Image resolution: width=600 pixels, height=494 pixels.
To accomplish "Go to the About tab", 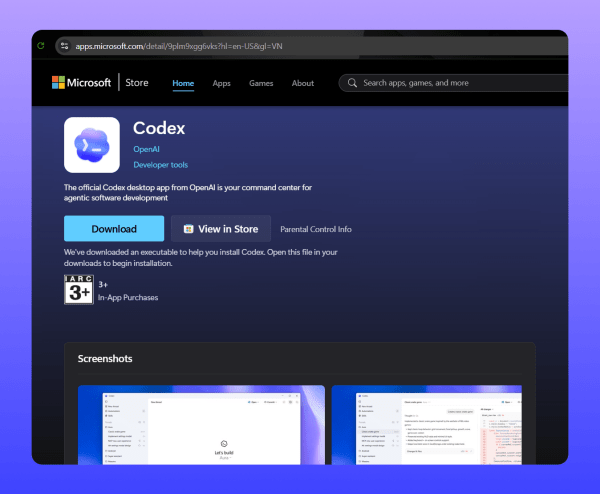I will click(x=303, y=83).
